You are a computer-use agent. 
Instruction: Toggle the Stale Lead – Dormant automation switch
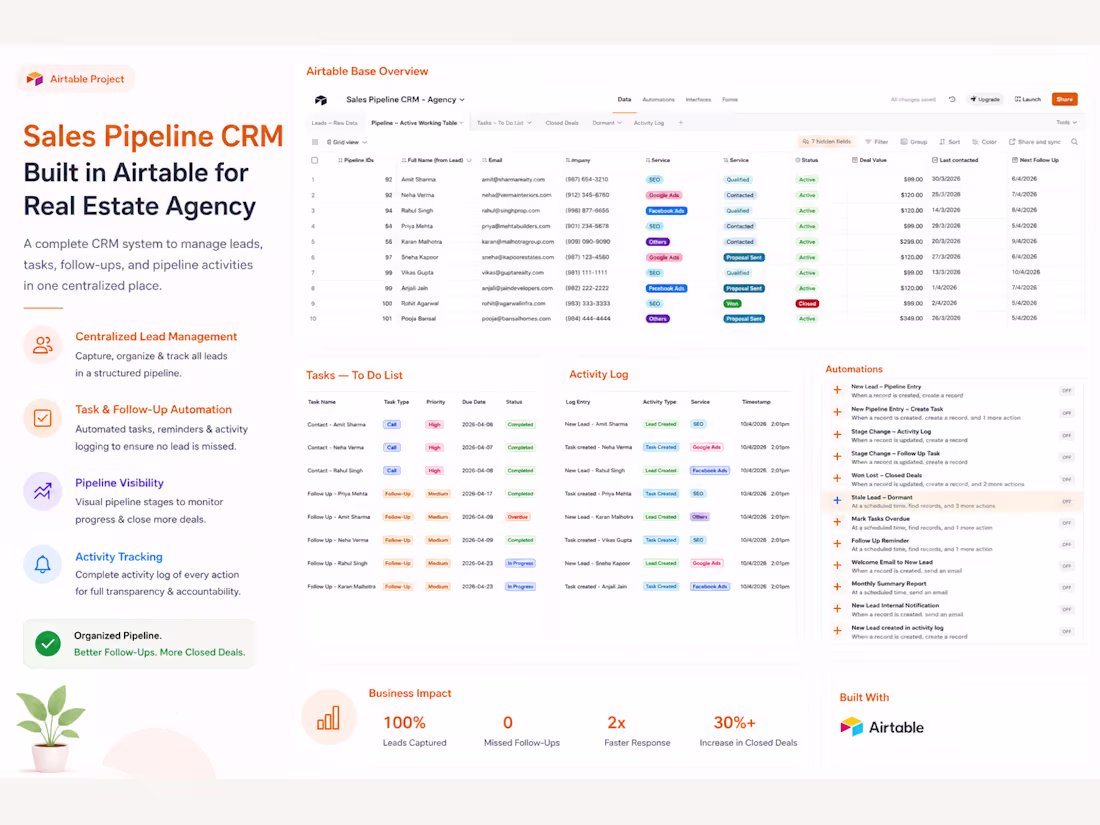pyautogui.click(x=1066, y=502)
